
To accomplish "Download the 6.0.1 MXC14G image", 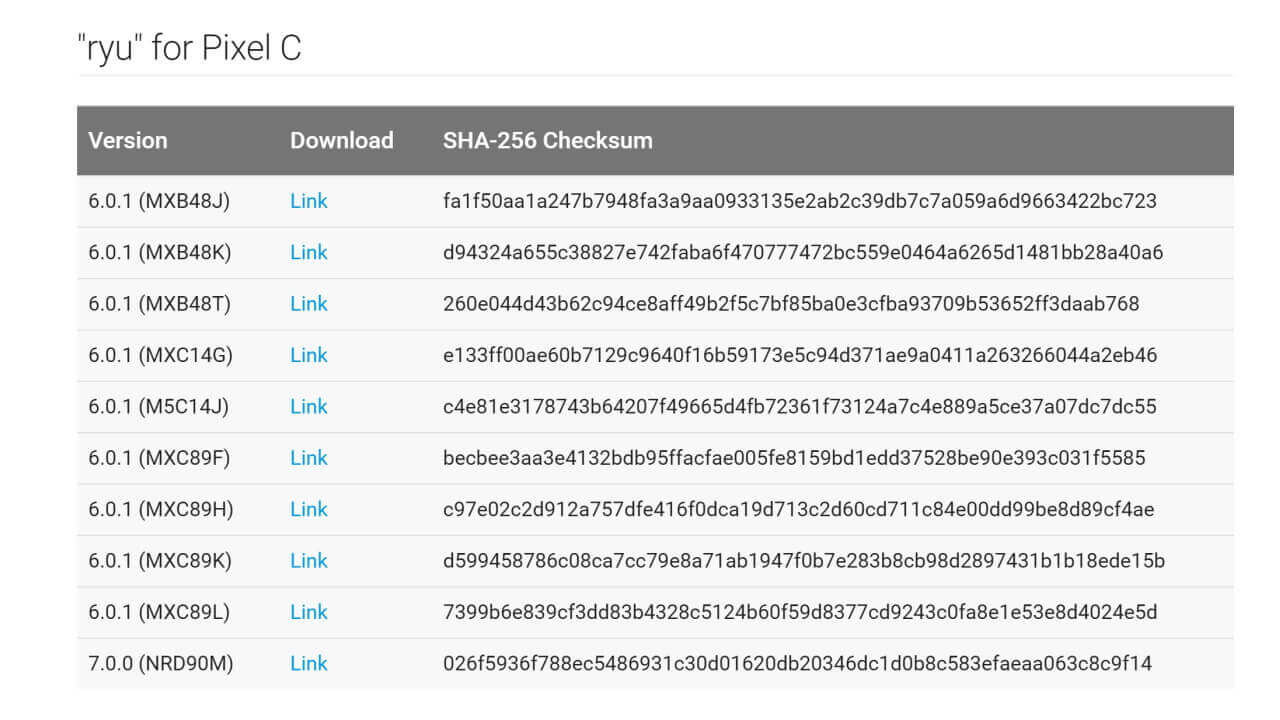I will tap(308, 355).
